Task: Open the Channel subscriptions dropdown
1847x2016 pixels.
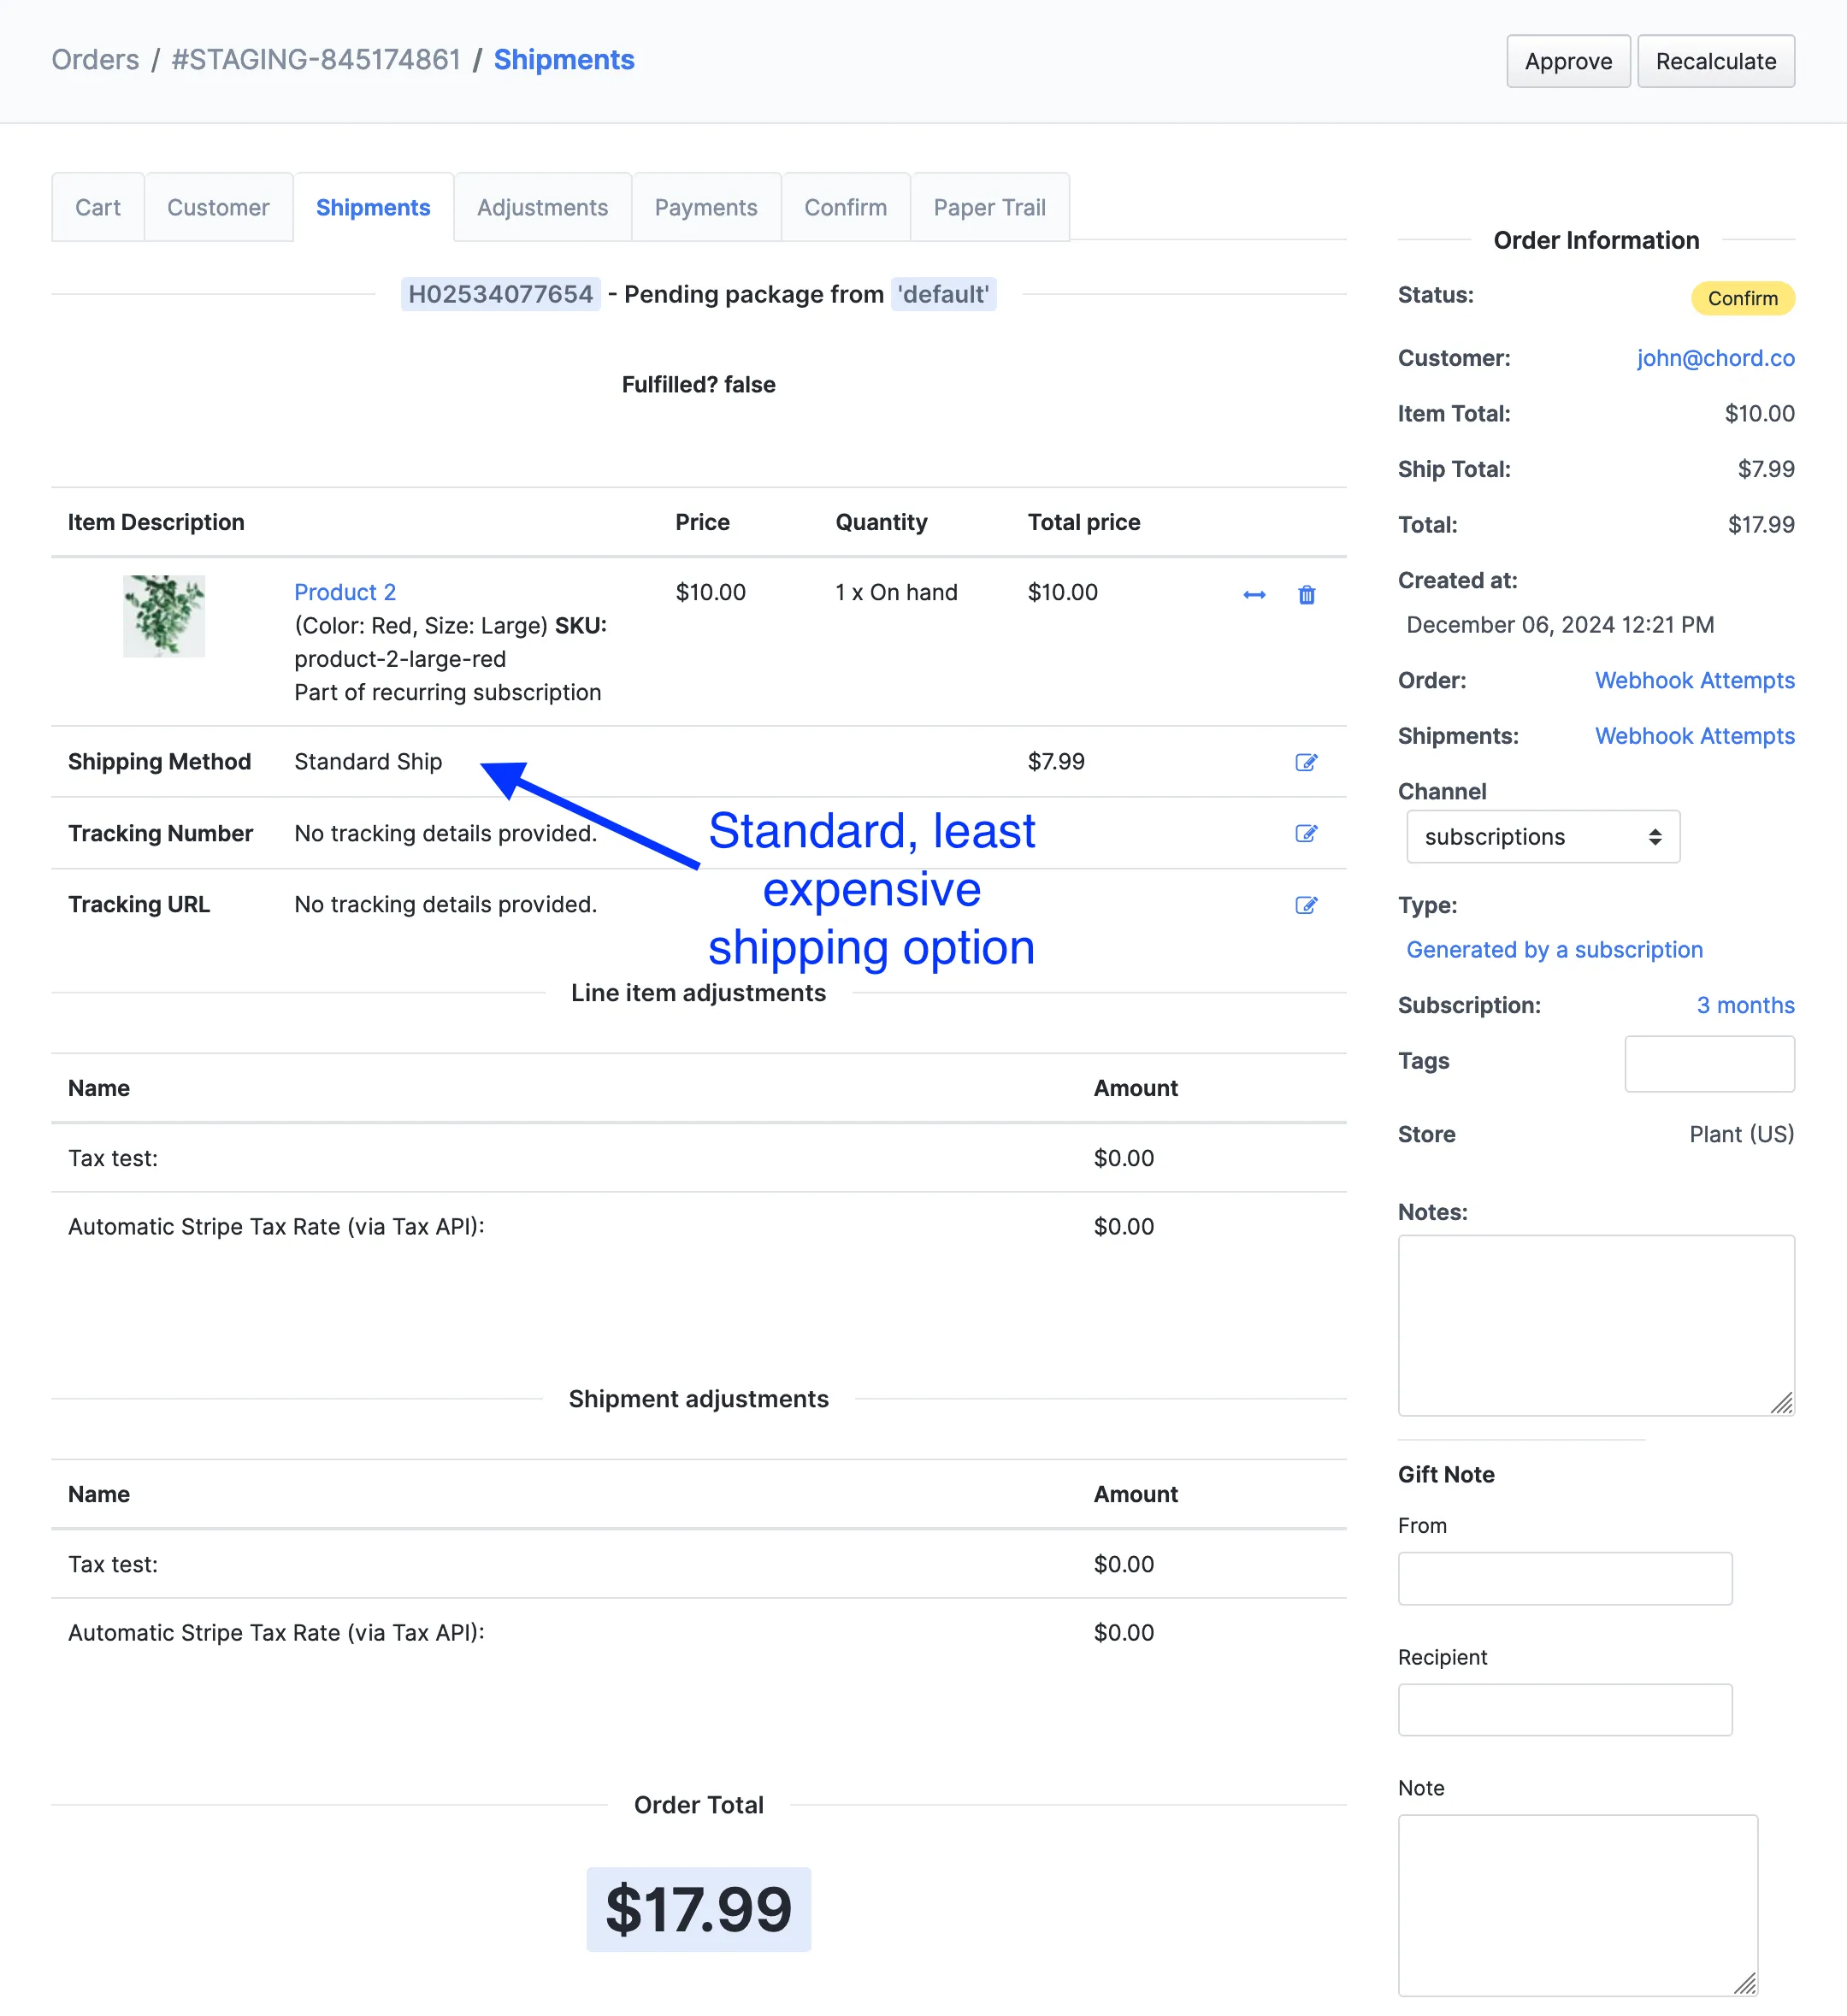Action: pos(1543,837)
